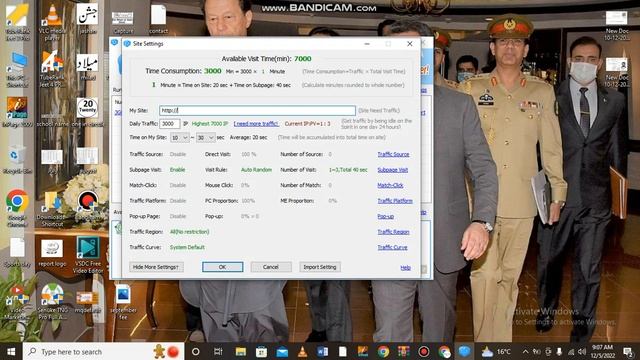
Task: Launch the Google Chrome desktop shortcut
Action: (17, 207)
